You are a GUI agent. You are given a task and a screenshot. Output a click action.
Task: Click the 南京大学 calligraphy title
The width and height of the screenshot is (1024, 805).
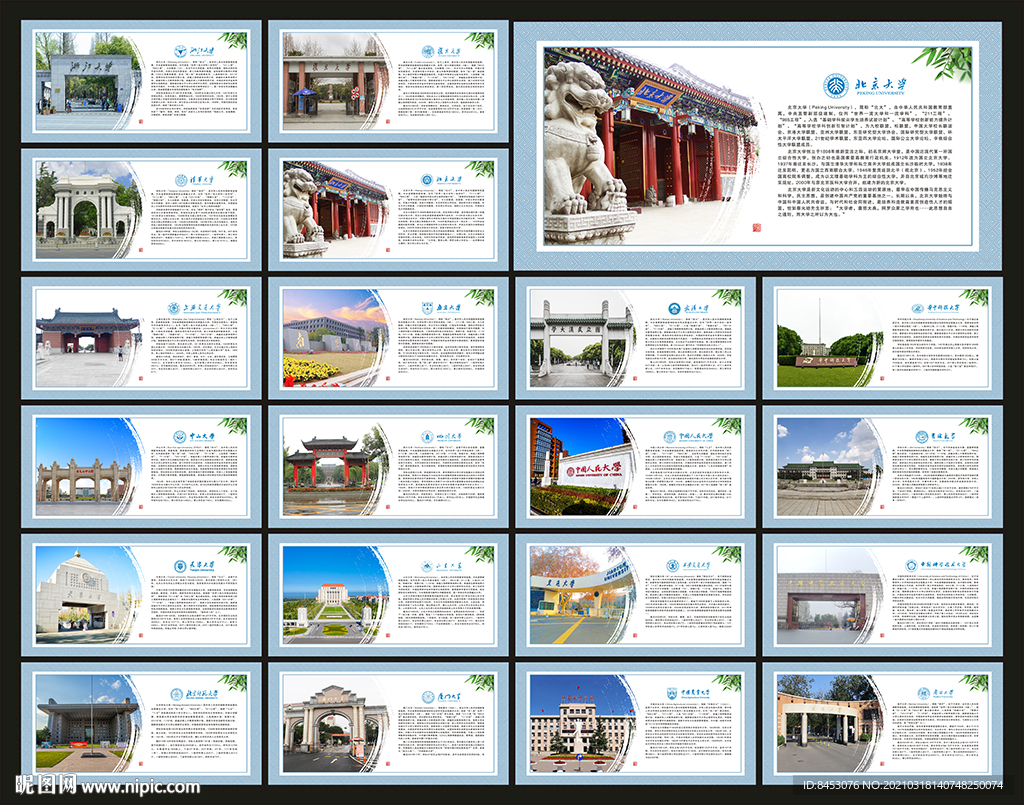tap(448, 307)
